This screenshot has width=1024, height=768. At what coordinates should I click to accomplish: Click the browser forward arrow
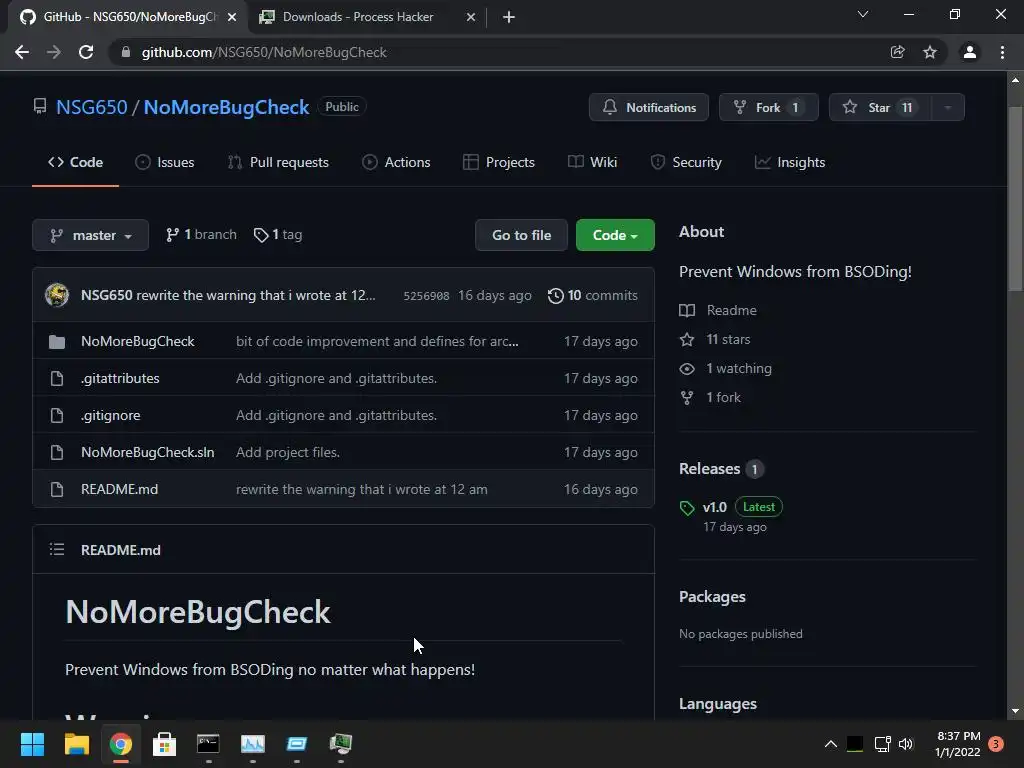[x=54, y=52]
